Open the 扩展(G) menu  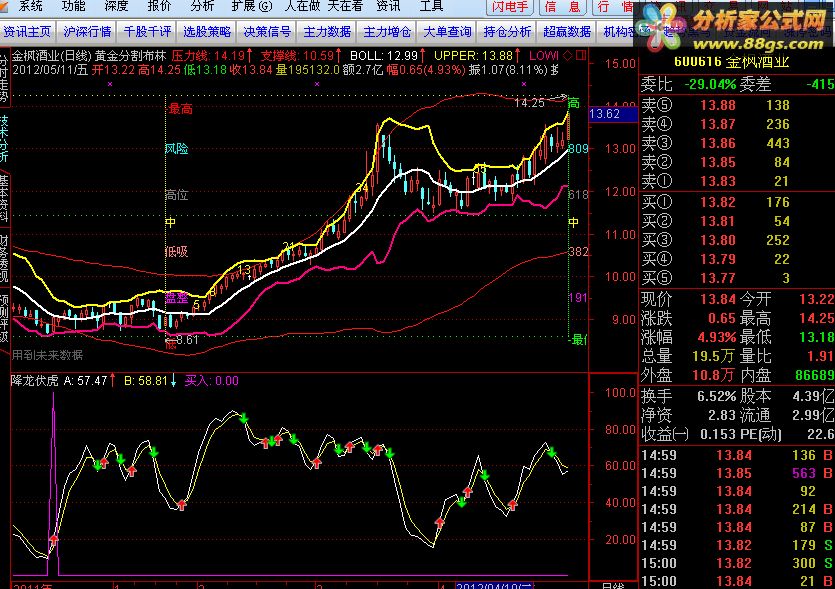pos(251,6)
